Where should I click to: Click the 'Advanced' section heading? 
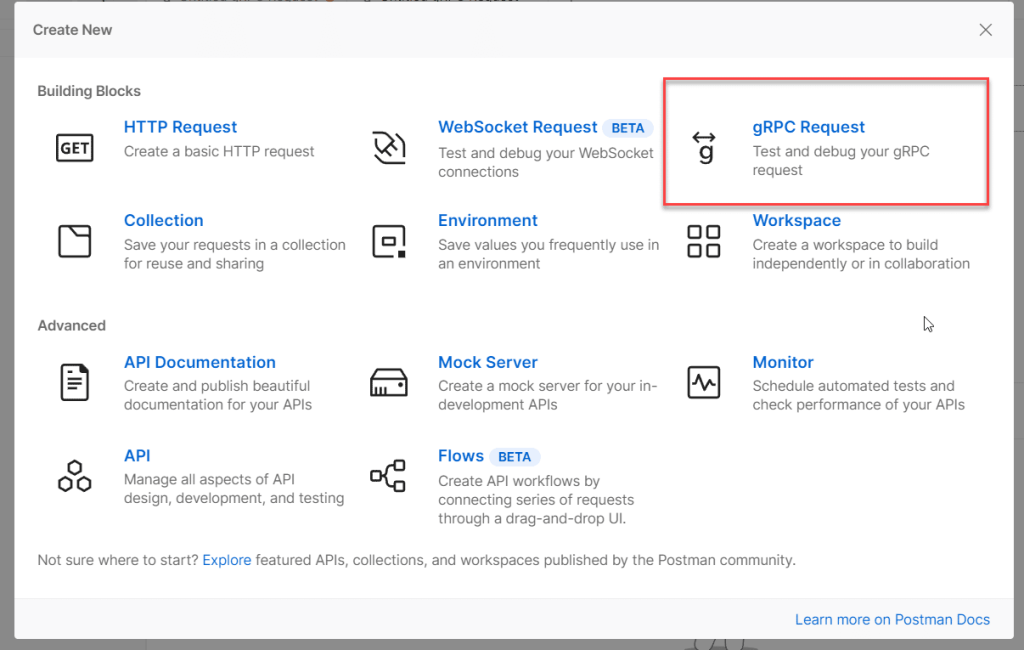71,325
